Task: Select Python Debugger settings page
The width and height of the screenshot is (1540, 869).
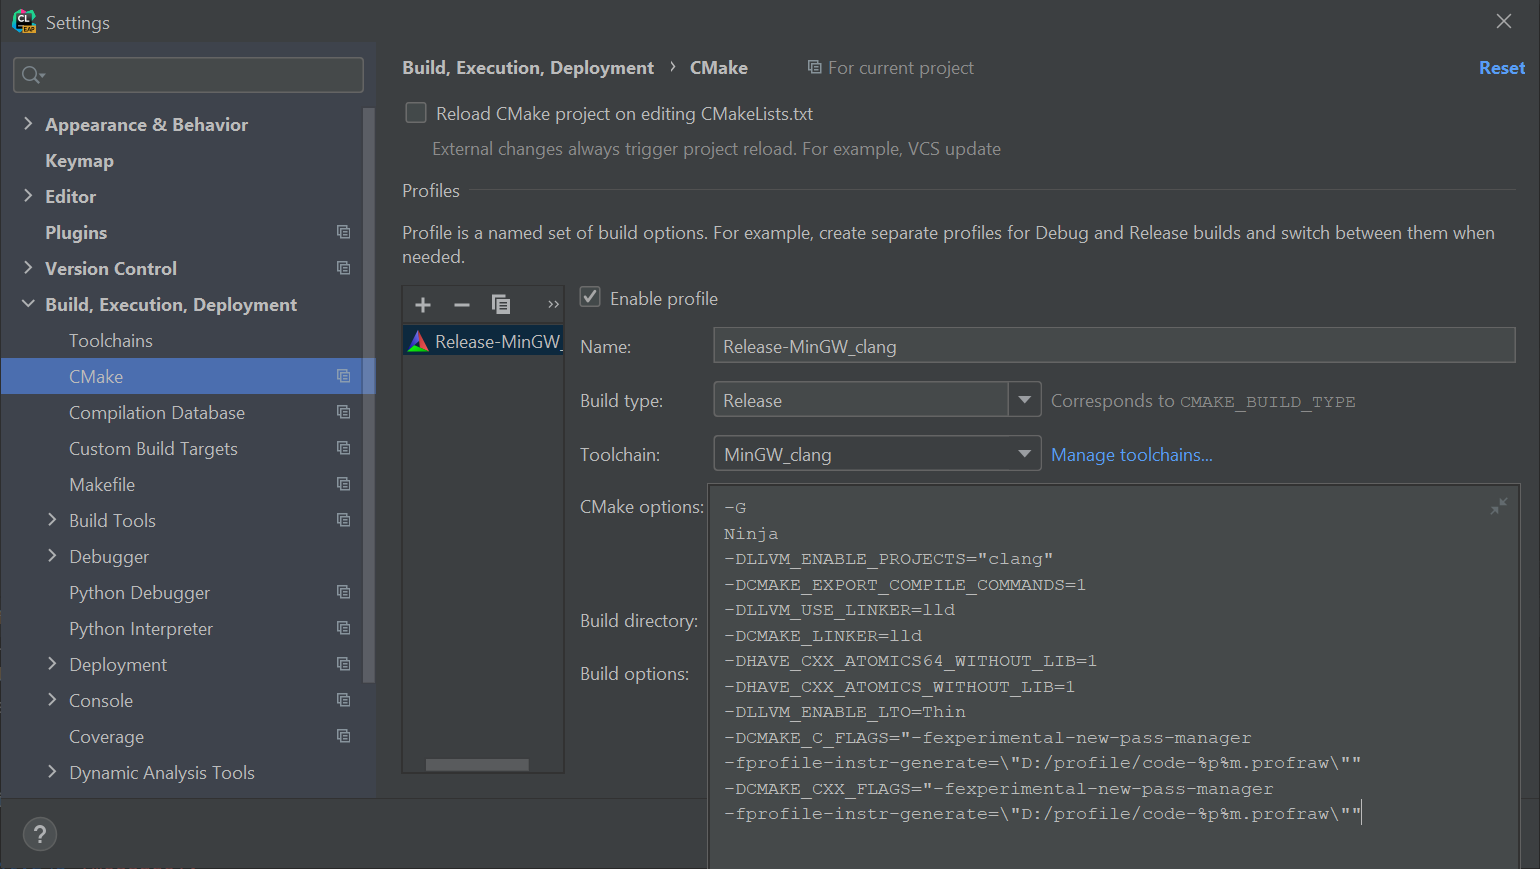Action: 139,592
